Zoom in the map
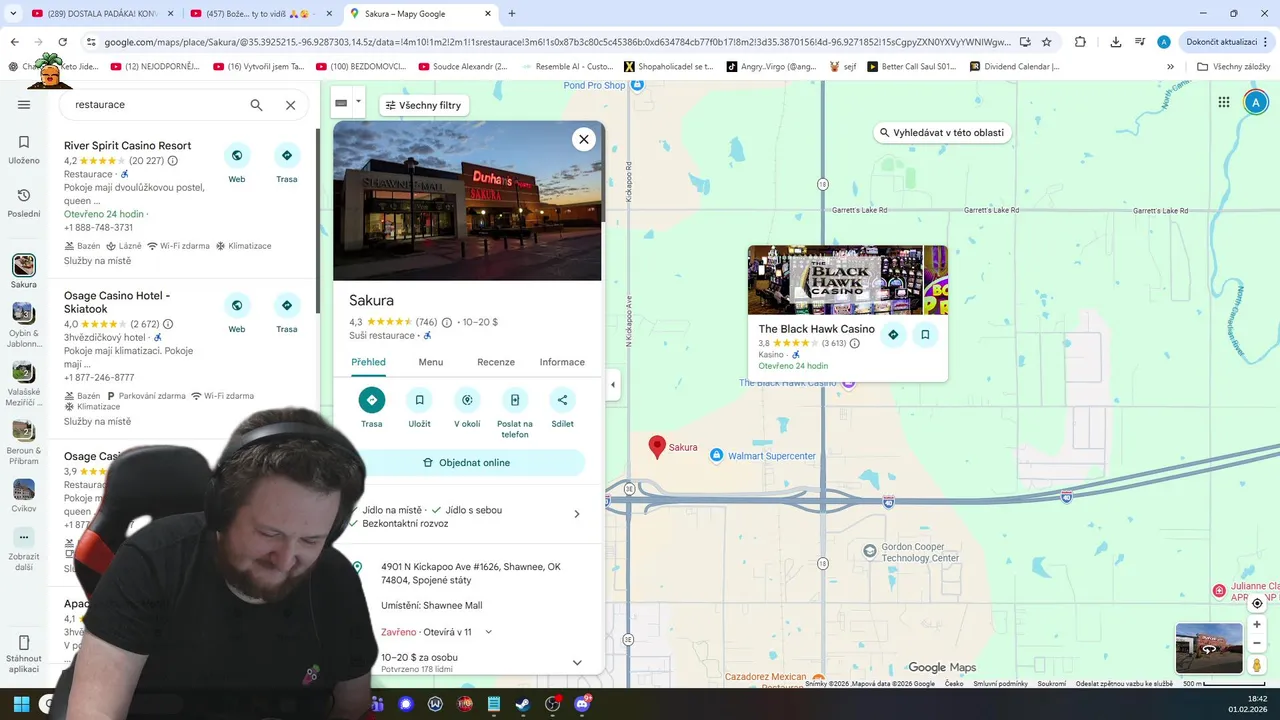Screen dimensions: 1280x720 (1257, 625)
